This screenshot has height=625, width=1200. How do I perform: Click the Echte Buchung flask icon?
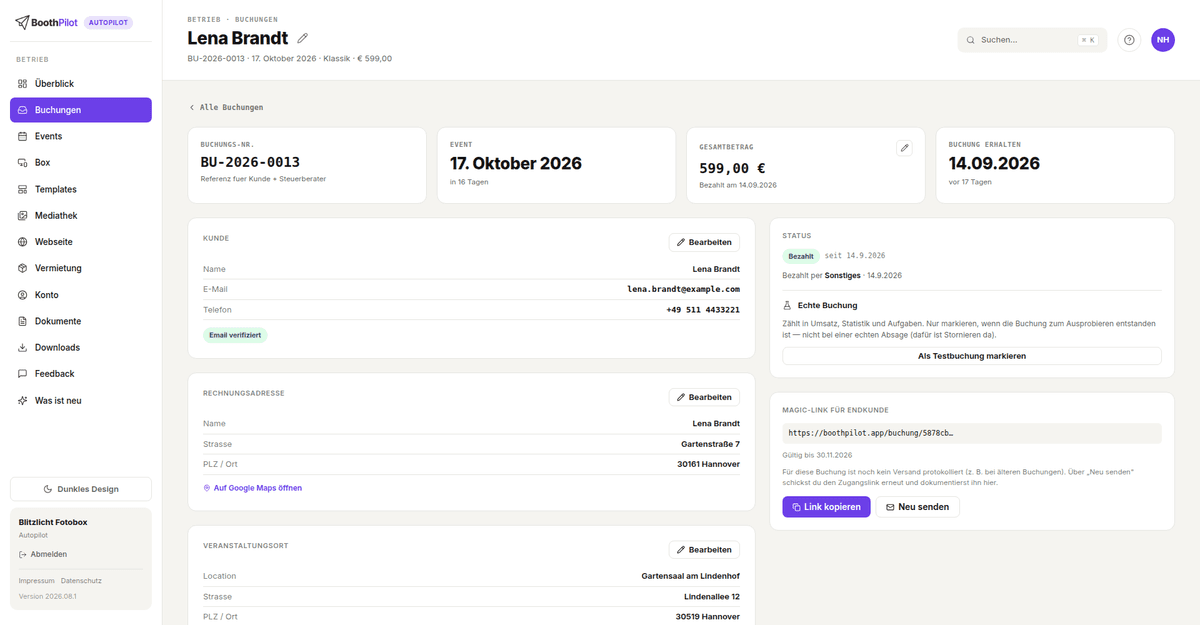pos(787,305)
